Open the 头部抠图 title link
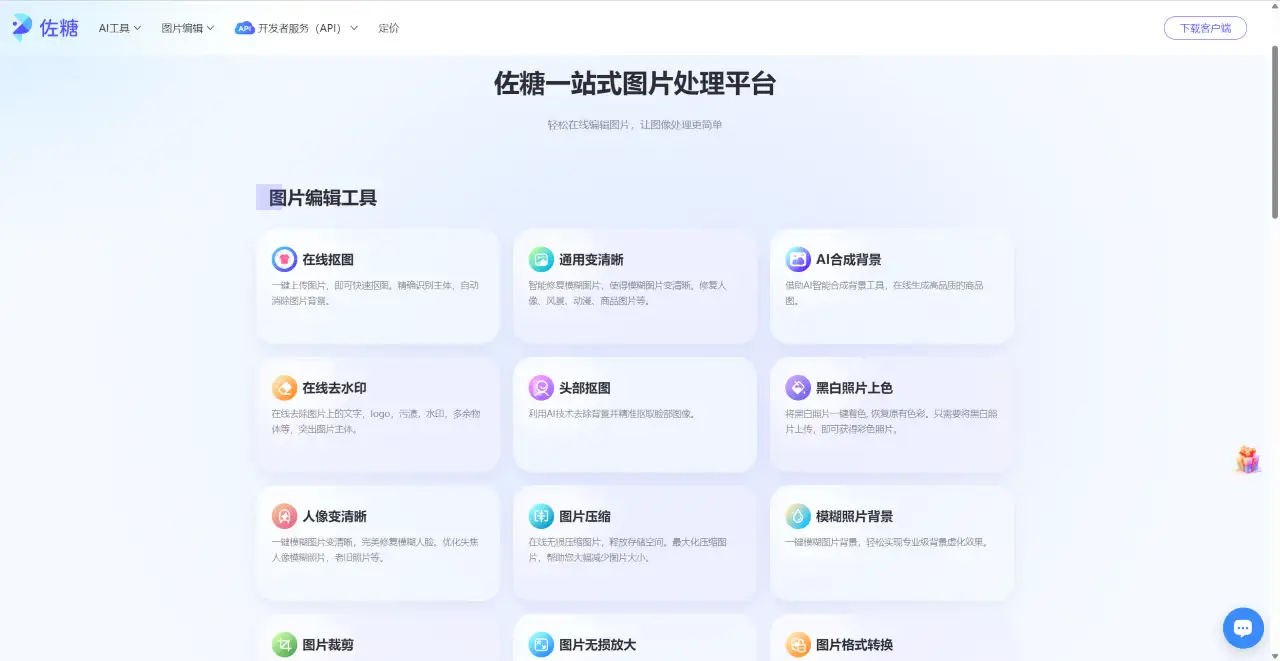Viewport: 1280px width, 661px height. click(x=585, y=388)
